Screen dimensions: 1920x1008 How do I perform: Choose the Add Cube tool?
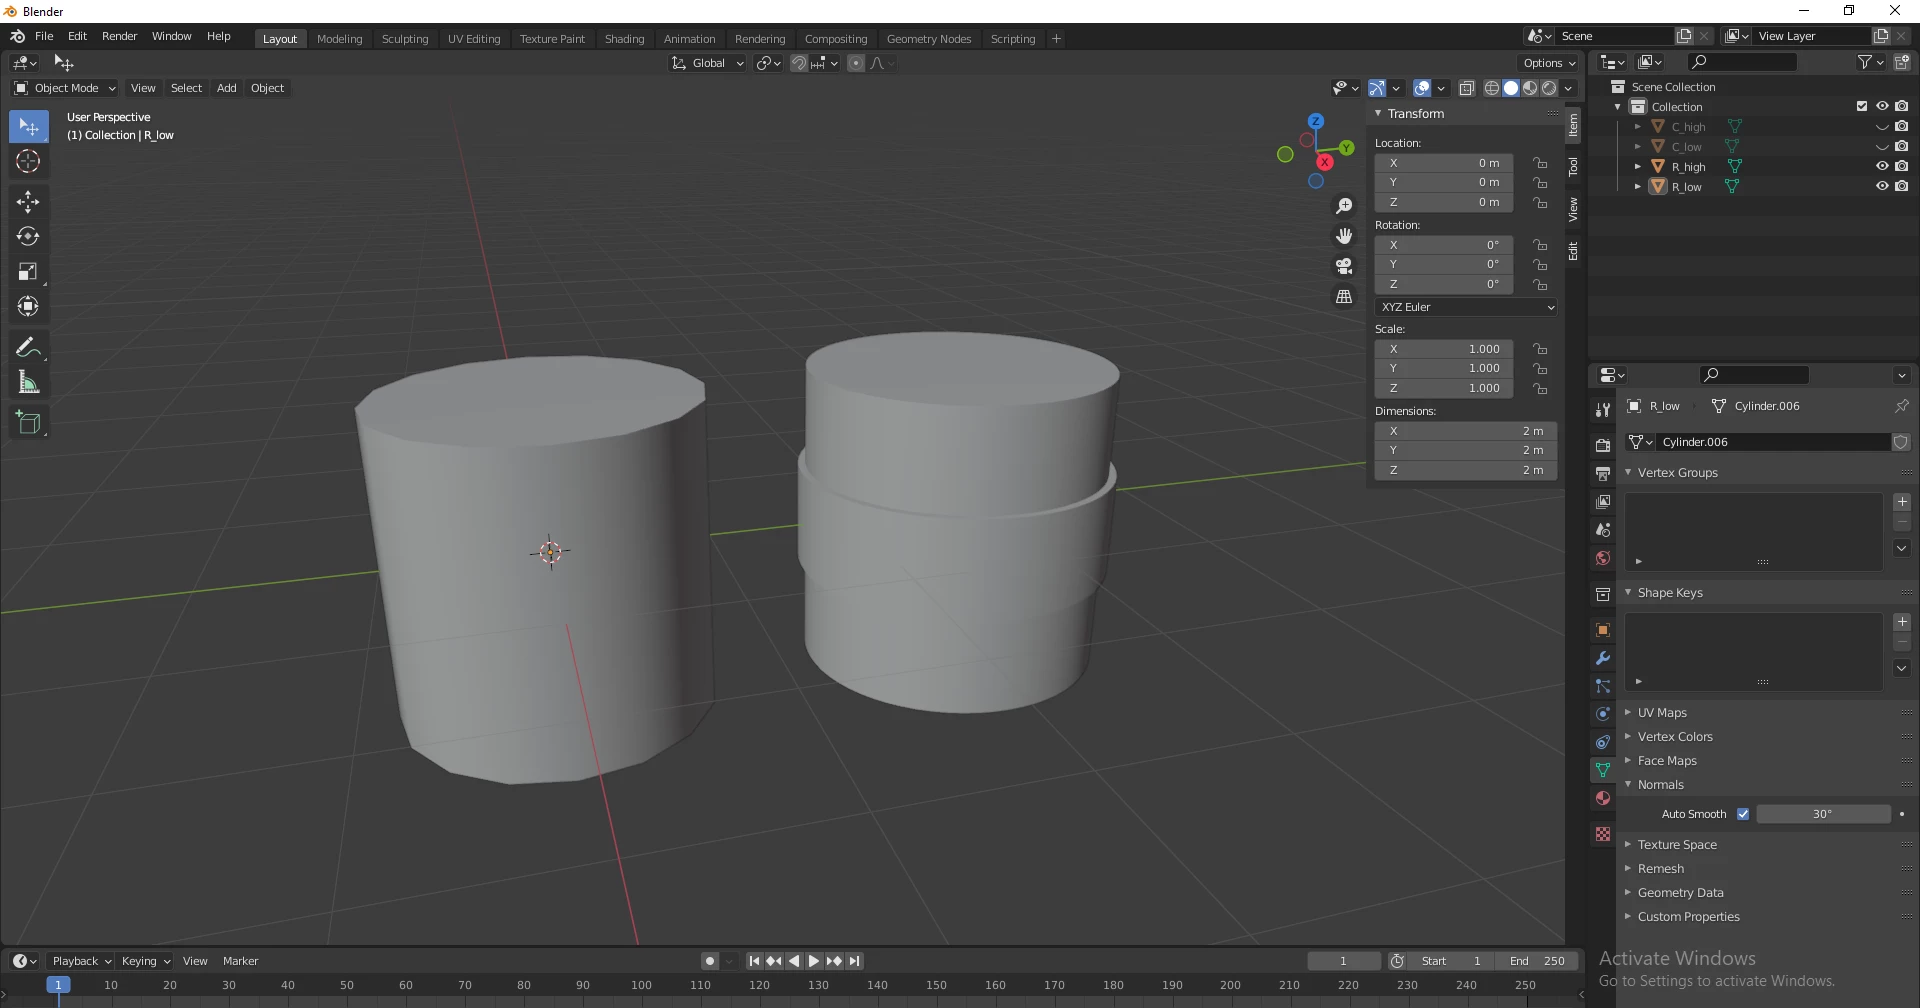[28, 423]
